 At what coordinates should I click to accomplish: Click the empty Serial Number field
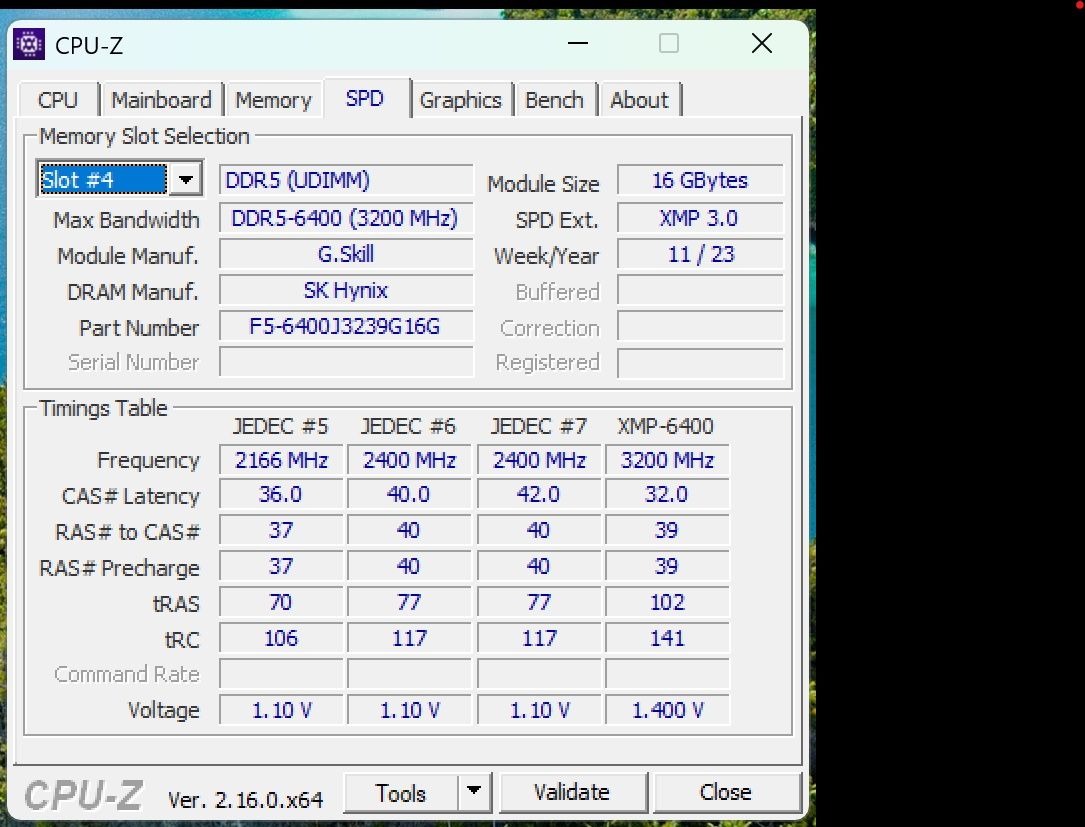(346, 362)
